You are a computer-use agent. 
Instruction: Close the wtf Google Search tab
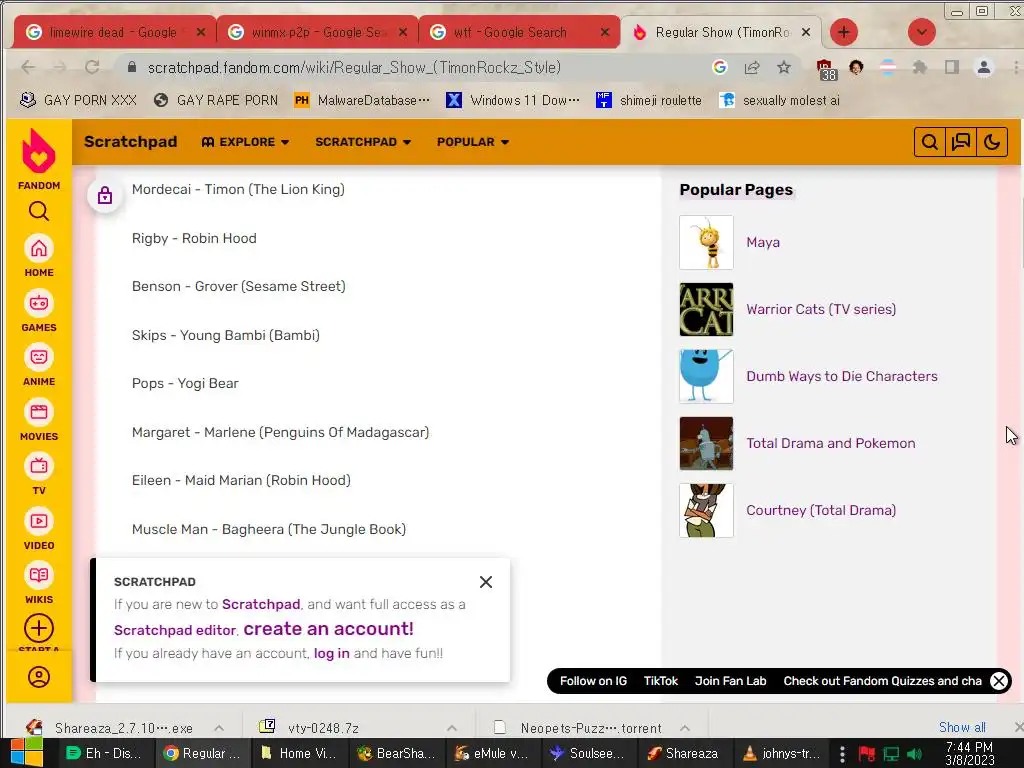[x=605, y=32]
